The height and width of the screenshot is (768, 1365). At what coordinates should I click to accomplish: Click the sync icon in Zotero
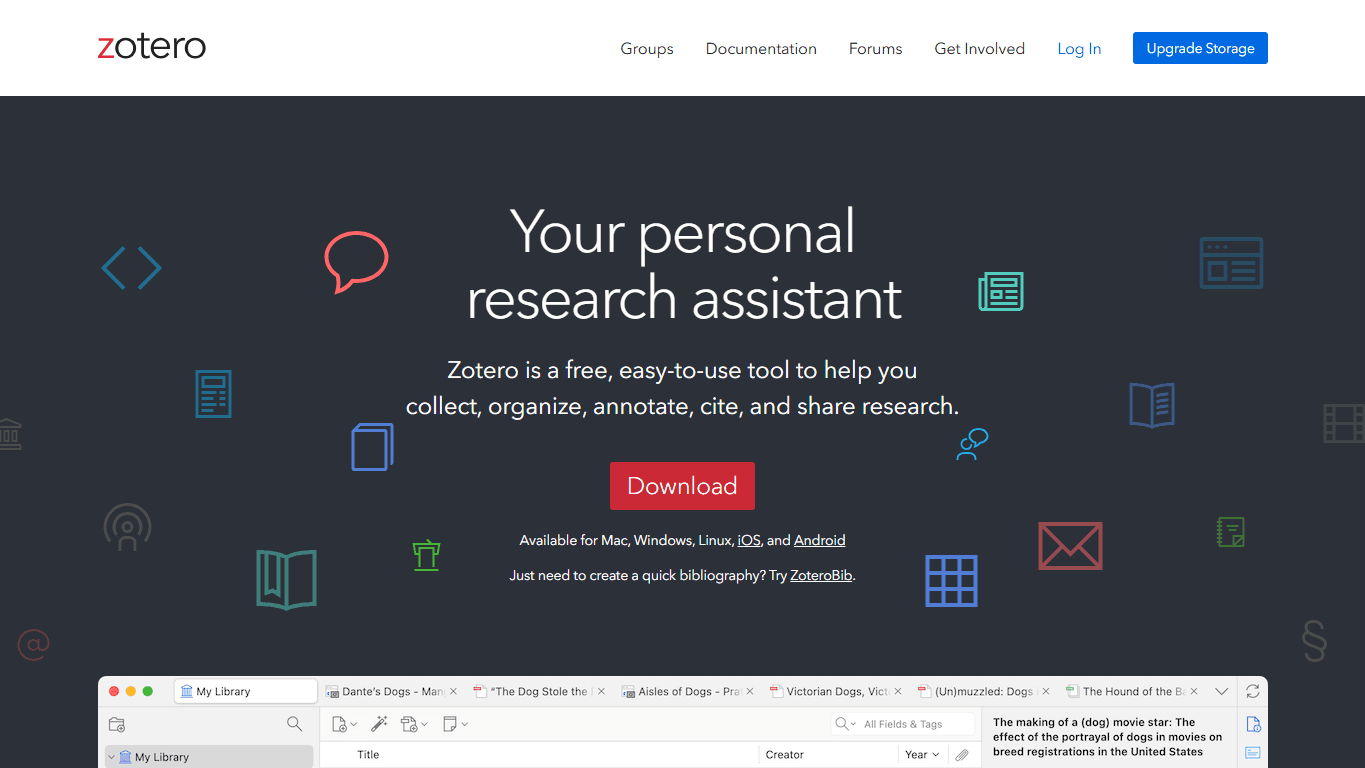pyautogui.click(x=1253, y=691)
